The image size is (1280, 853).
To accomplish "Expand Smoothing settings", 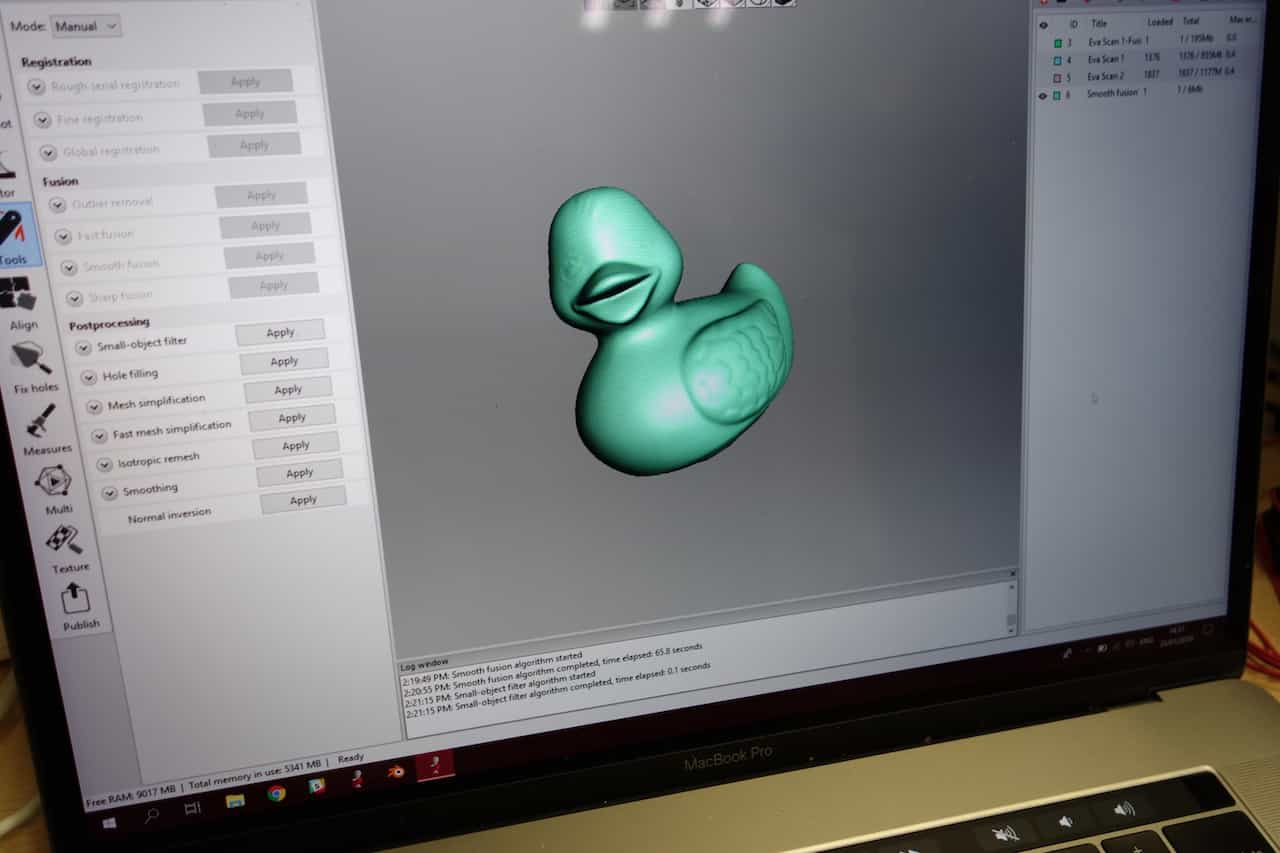I will coord(109,493).
